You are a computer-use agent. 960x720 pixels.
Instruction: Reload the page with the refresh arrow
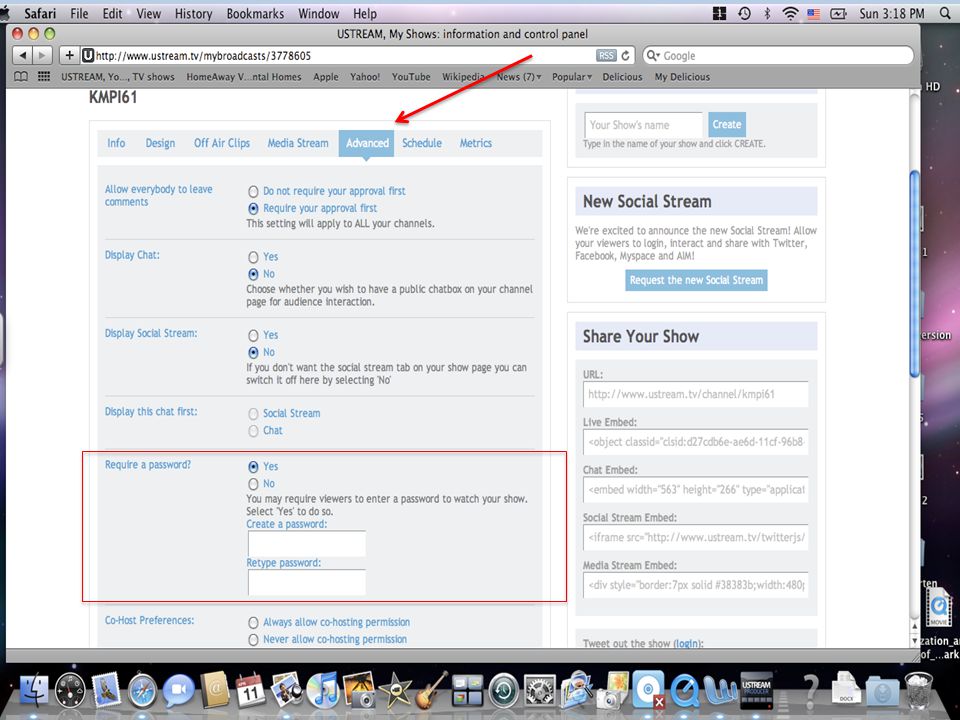[x=626, y=56]
